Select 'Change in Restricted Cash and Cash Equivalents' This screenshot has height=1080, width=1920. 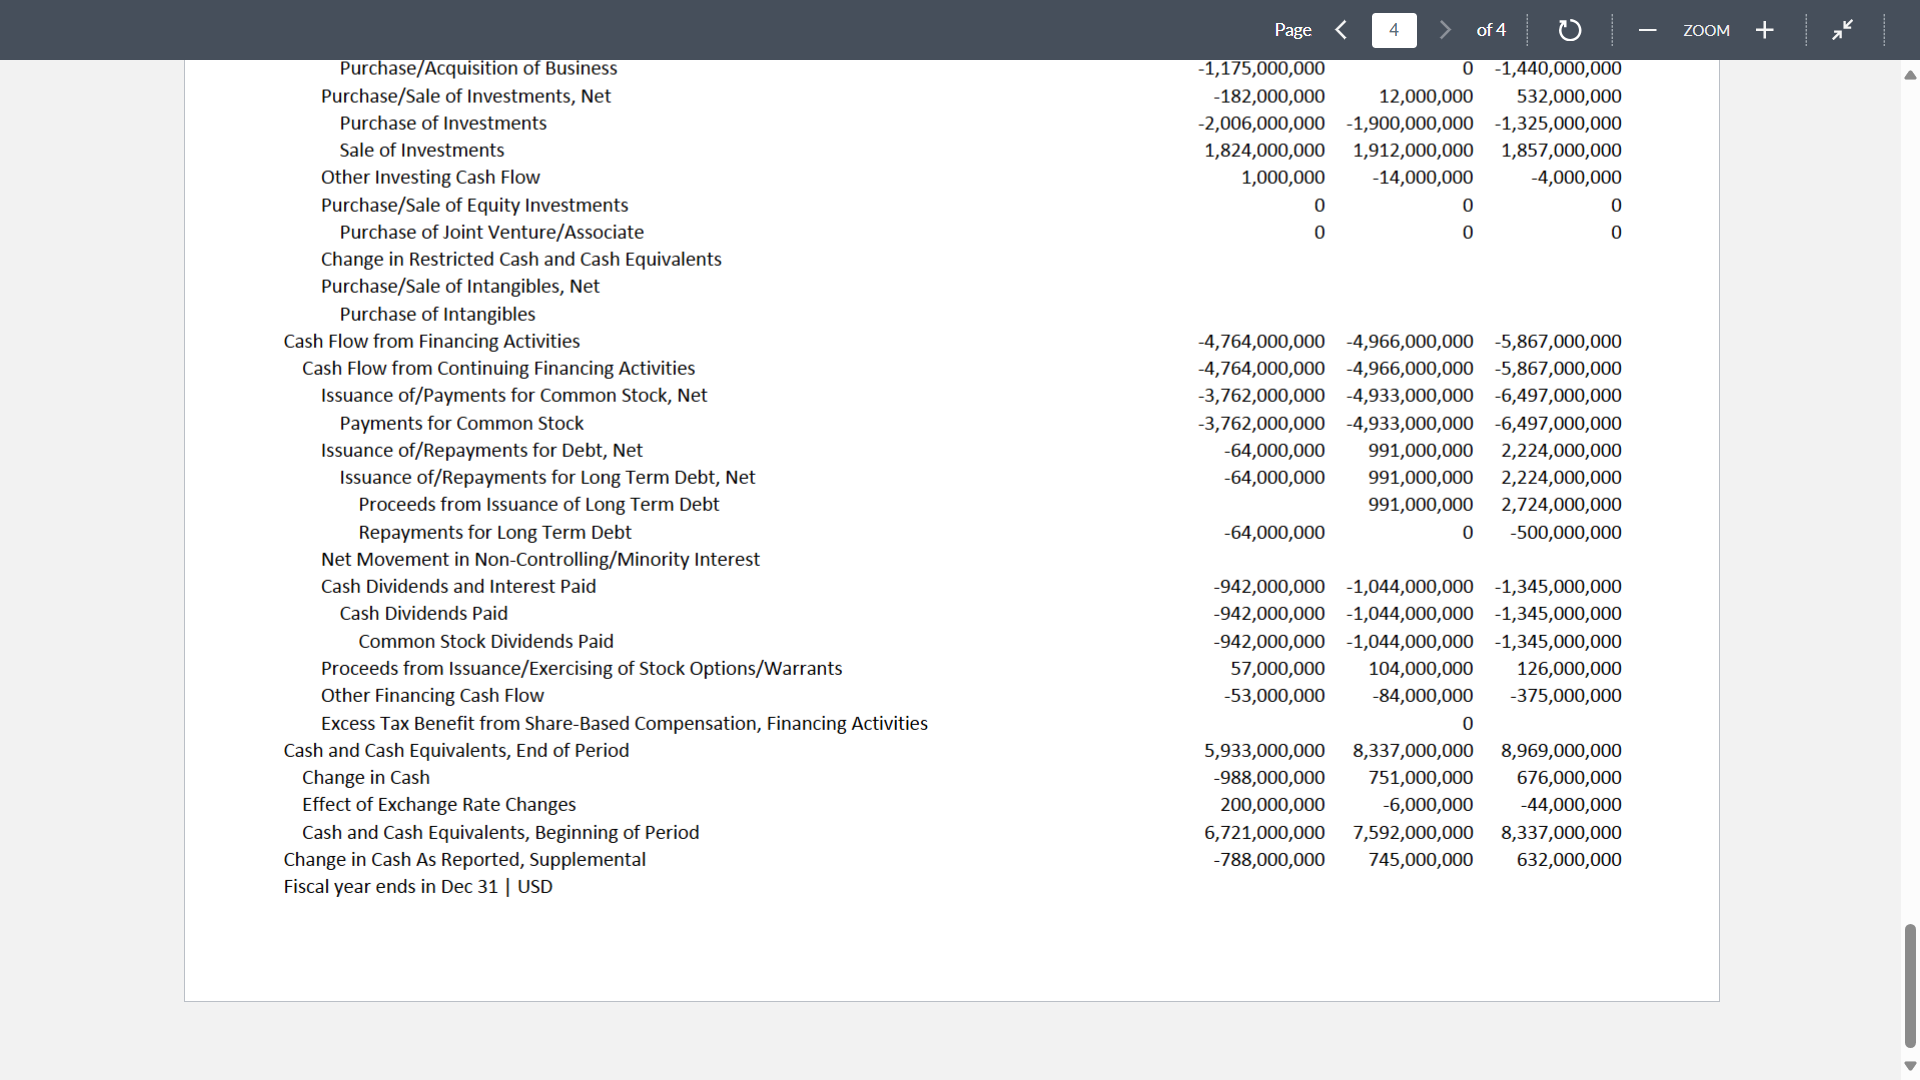(x=521, y=259)
